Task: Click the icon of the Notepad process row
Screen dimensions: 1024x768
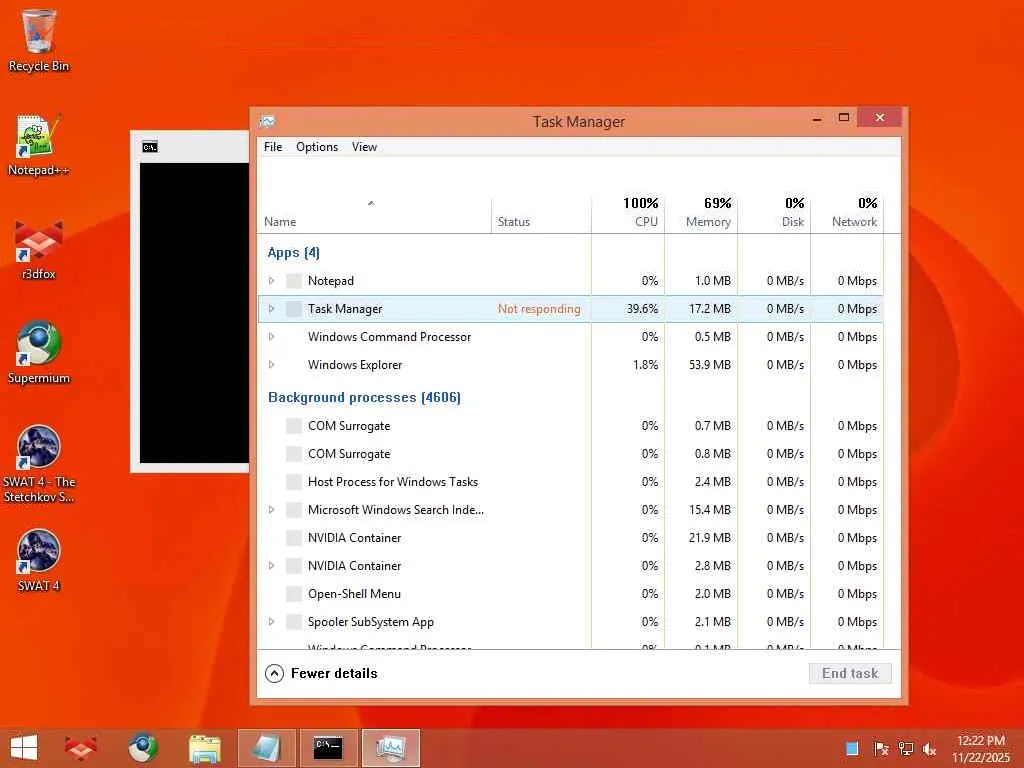Action: click(294, 281)
